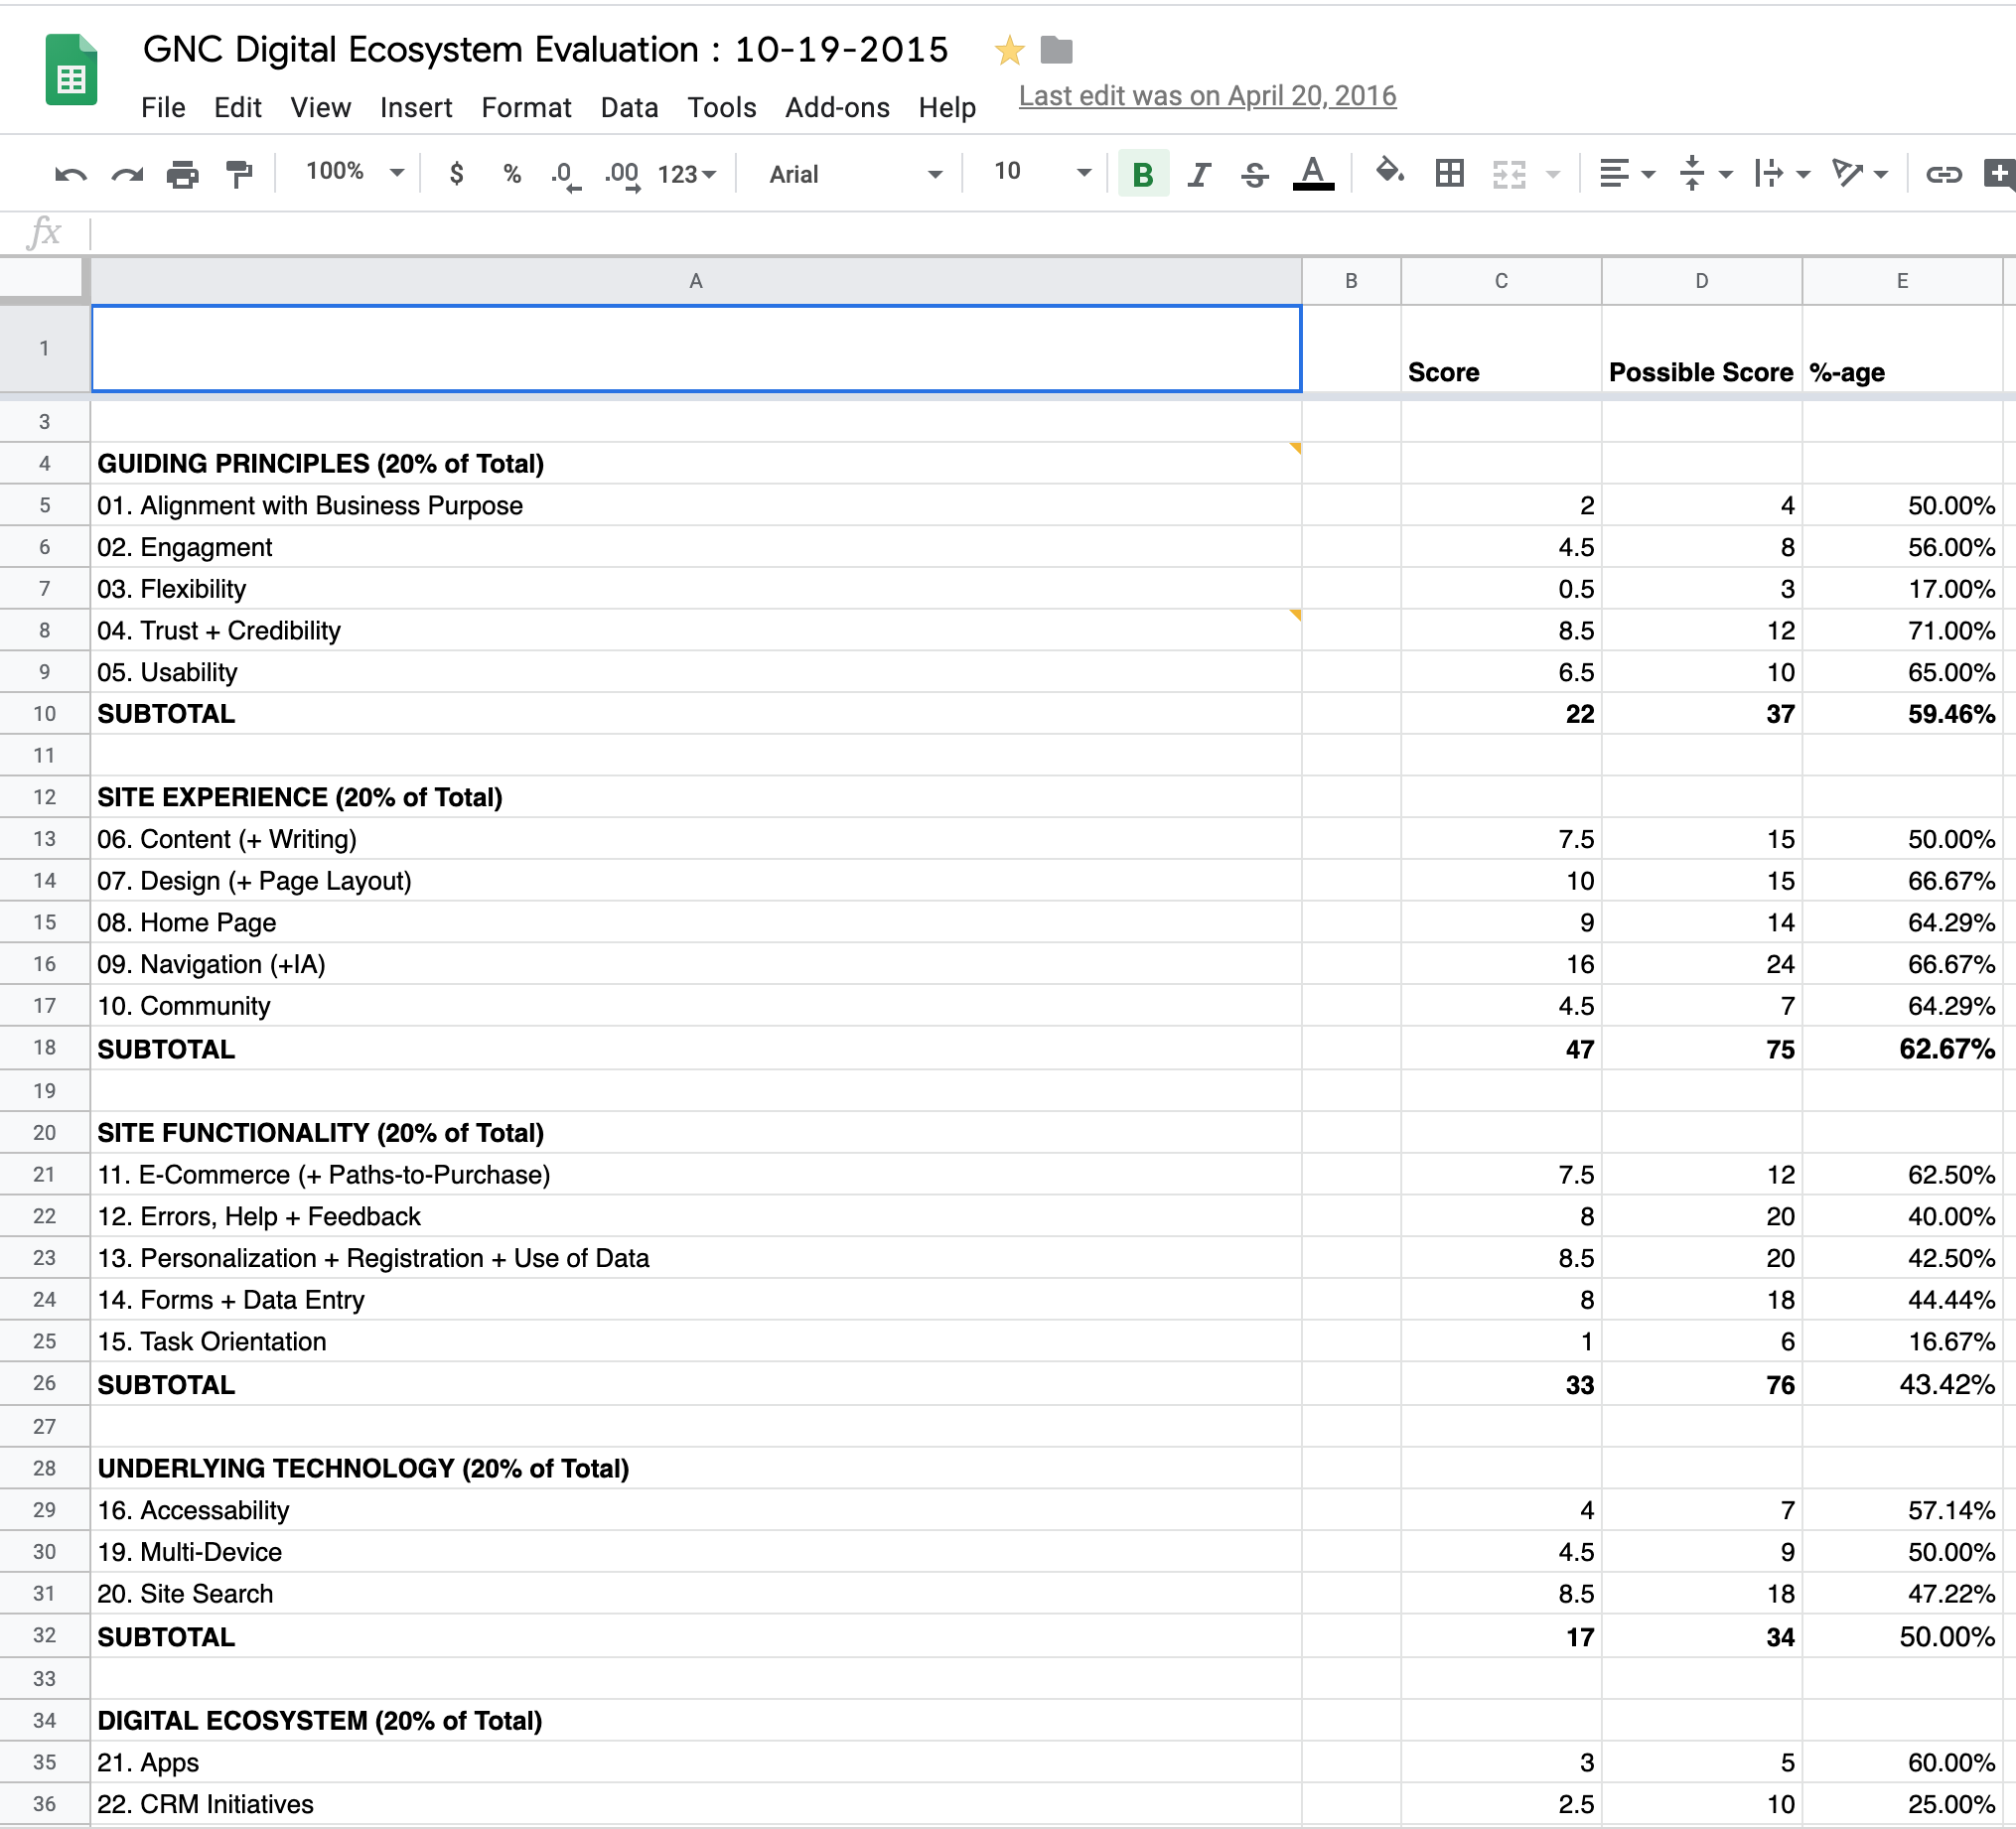Select the 13. Personalization + Registration cell
This screenshot has width=2016, height=1829.
click(x=696, y=1259)
